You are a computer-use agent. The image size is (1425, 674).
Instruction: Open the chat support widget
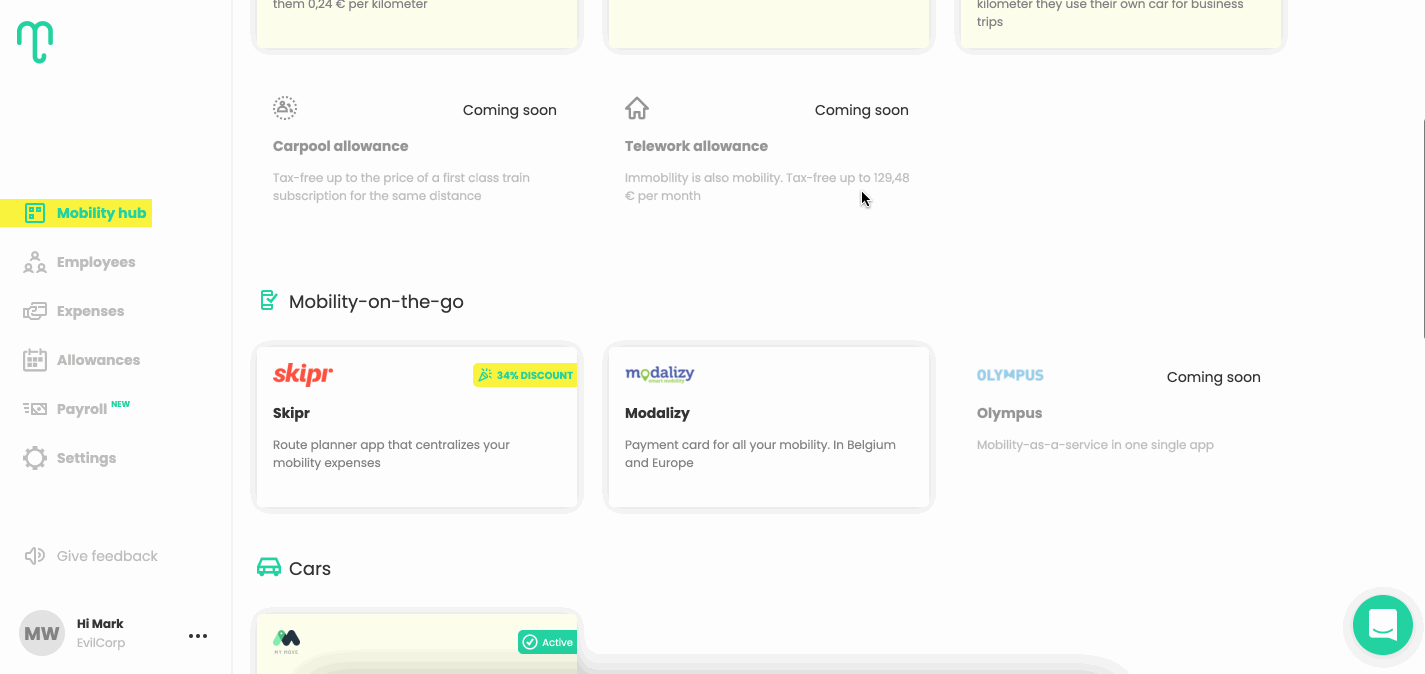pyautogui.click(x=1383, y=625)
